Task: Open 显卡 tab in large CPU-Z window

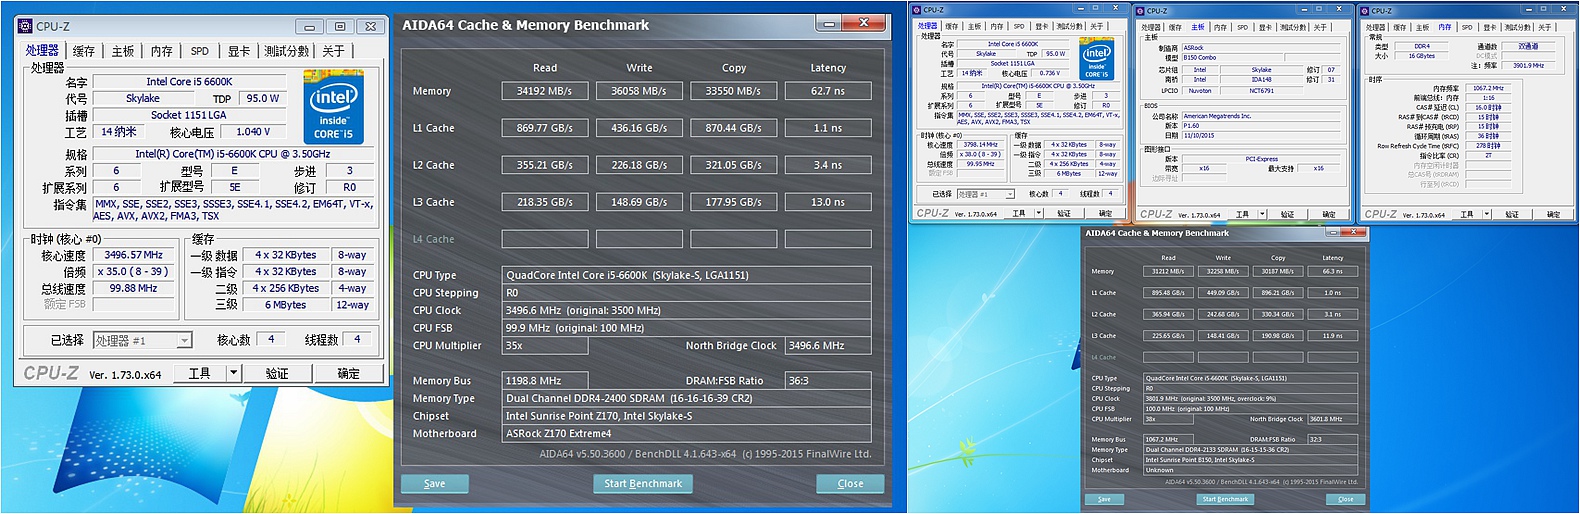Action: tap(239, 51)
